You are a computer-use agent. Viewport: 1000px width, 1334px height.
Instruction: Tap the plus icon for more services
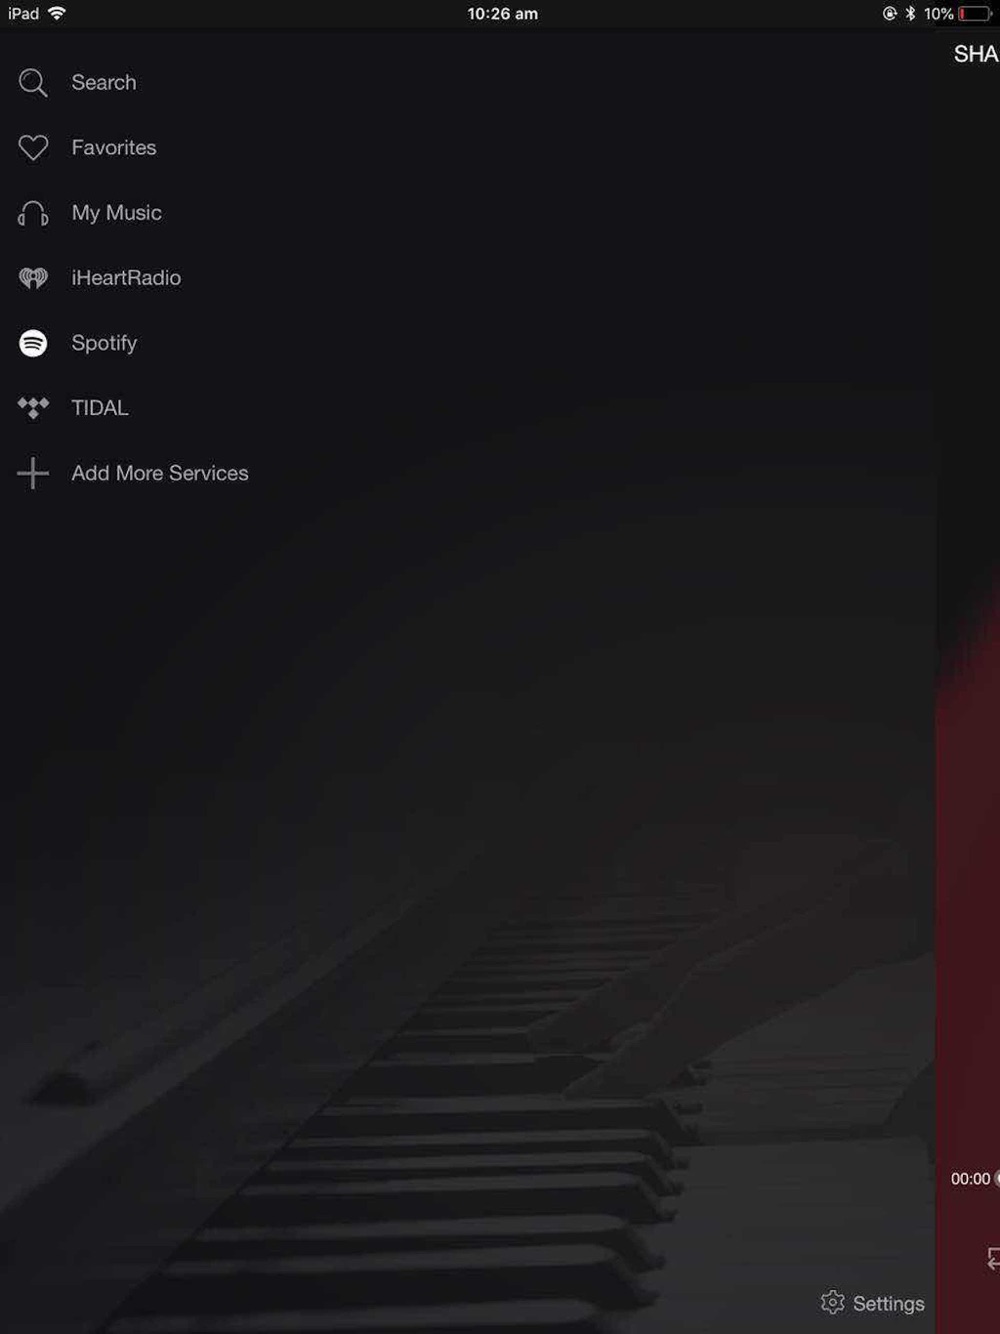tap(33, 473)
